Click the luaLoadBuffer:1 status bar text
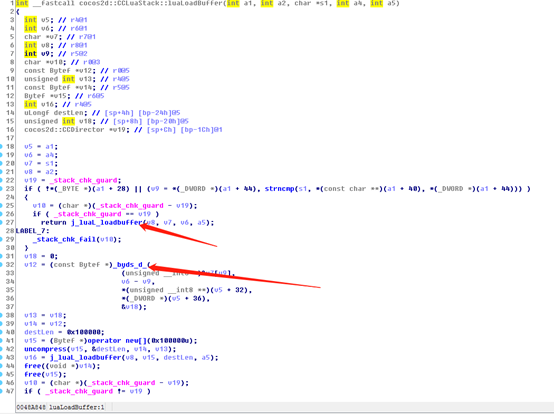The image size is (554, 414). coord(77,407)
